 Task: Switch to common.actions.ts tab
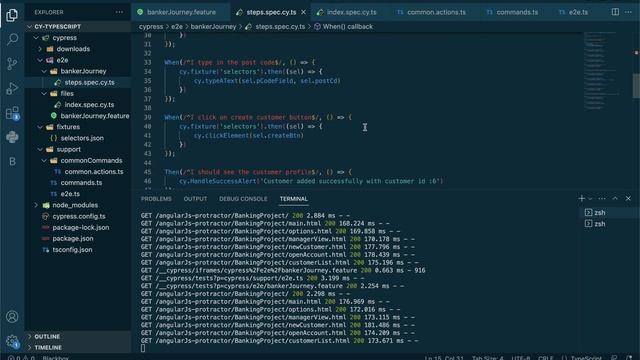436,12
